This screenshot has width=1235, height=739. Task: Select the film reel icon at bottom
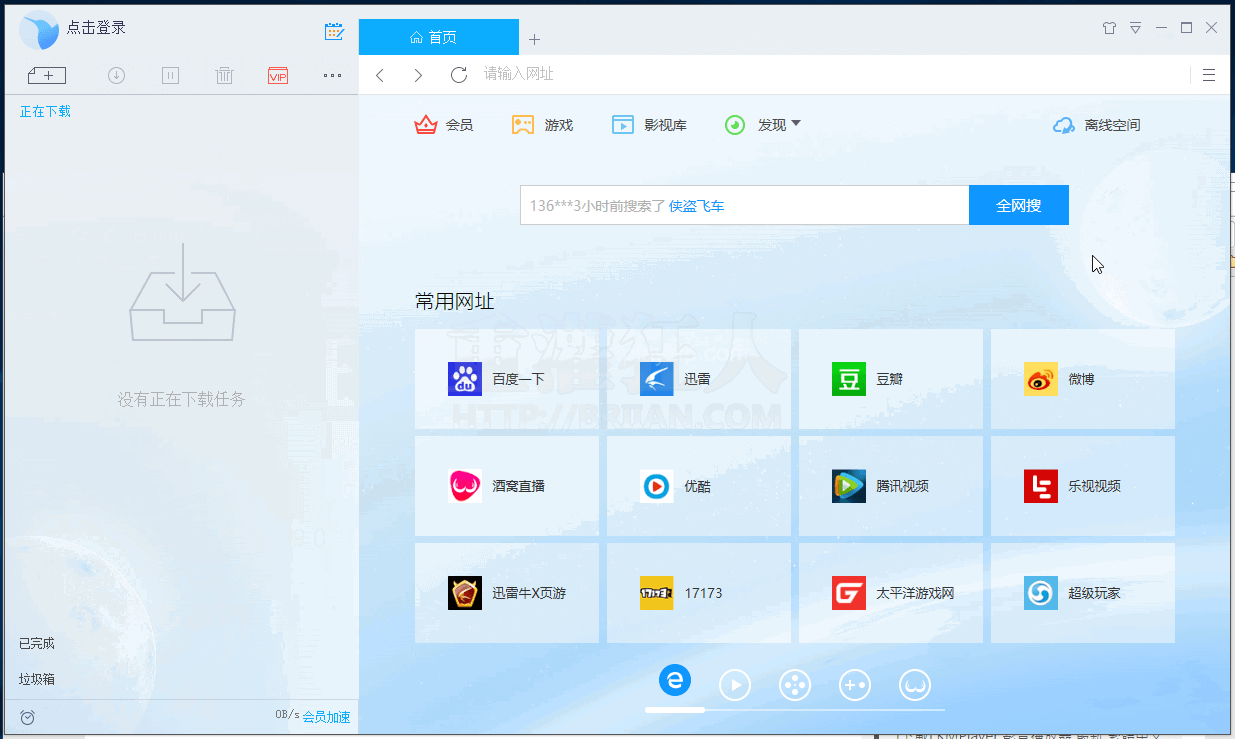pos(795,685)
